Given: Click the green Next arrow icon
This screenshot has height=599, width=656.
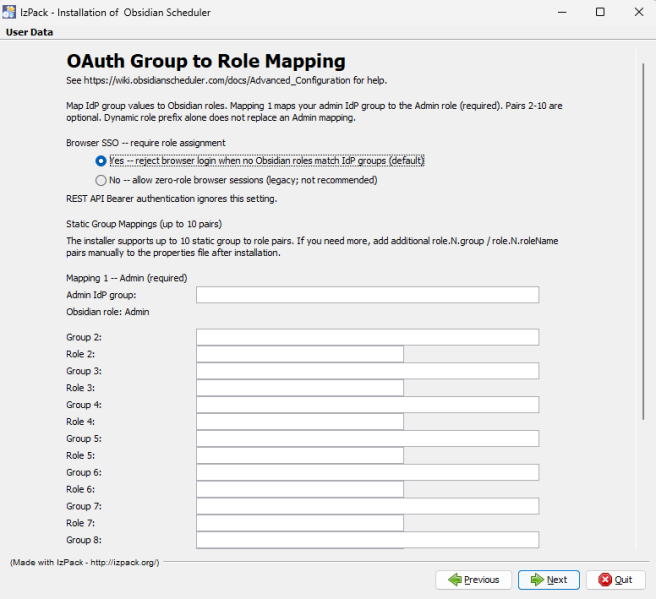Looking at the screenshot, I should pos(537,580).
